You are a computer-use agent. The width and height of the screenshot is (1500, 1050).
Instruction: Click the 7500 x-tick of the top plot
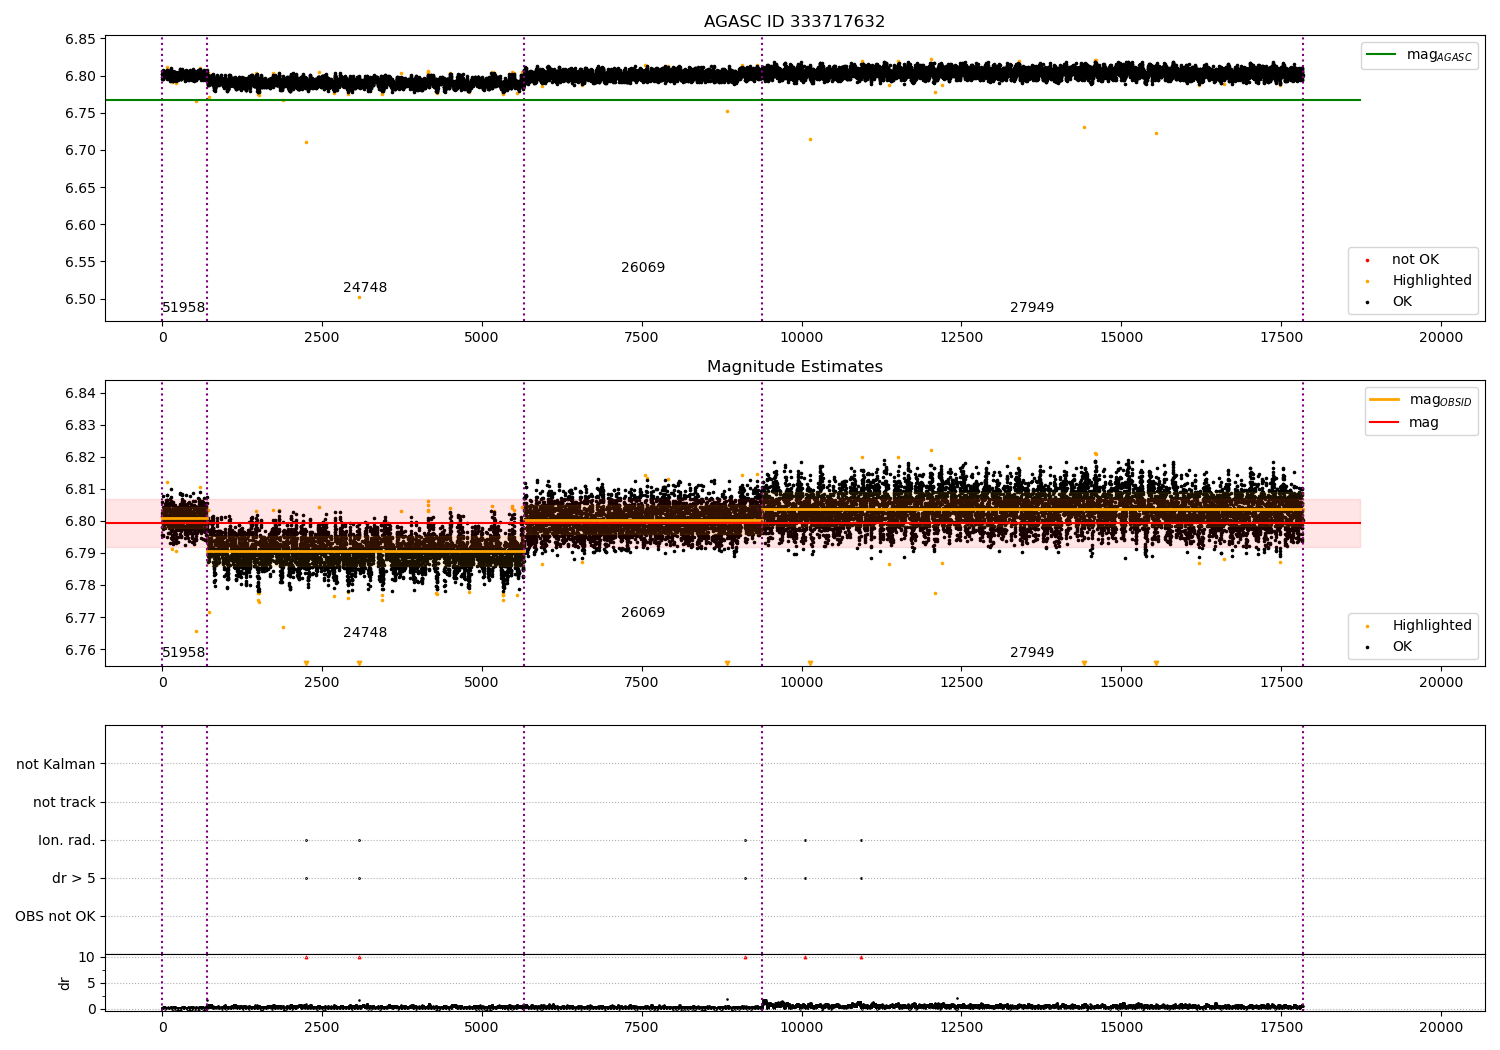click(641, 338)
